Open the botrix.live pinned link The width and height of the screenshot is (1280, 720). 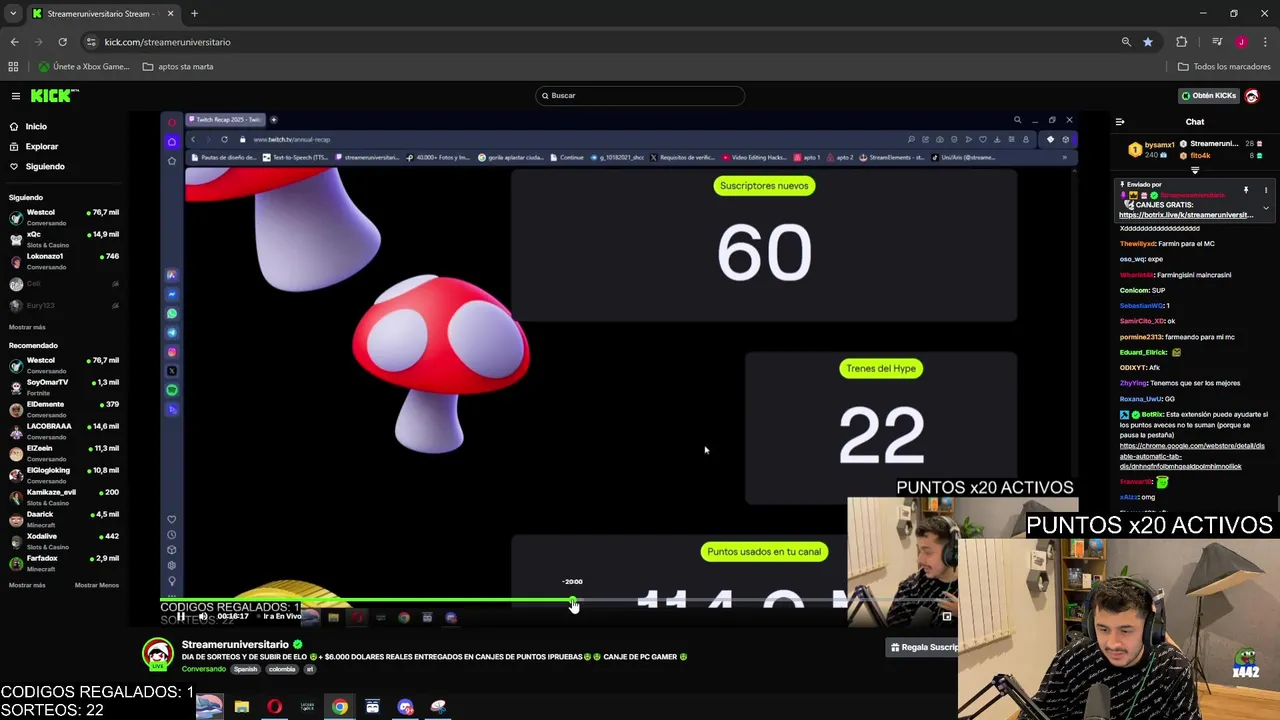point(1186,215)
